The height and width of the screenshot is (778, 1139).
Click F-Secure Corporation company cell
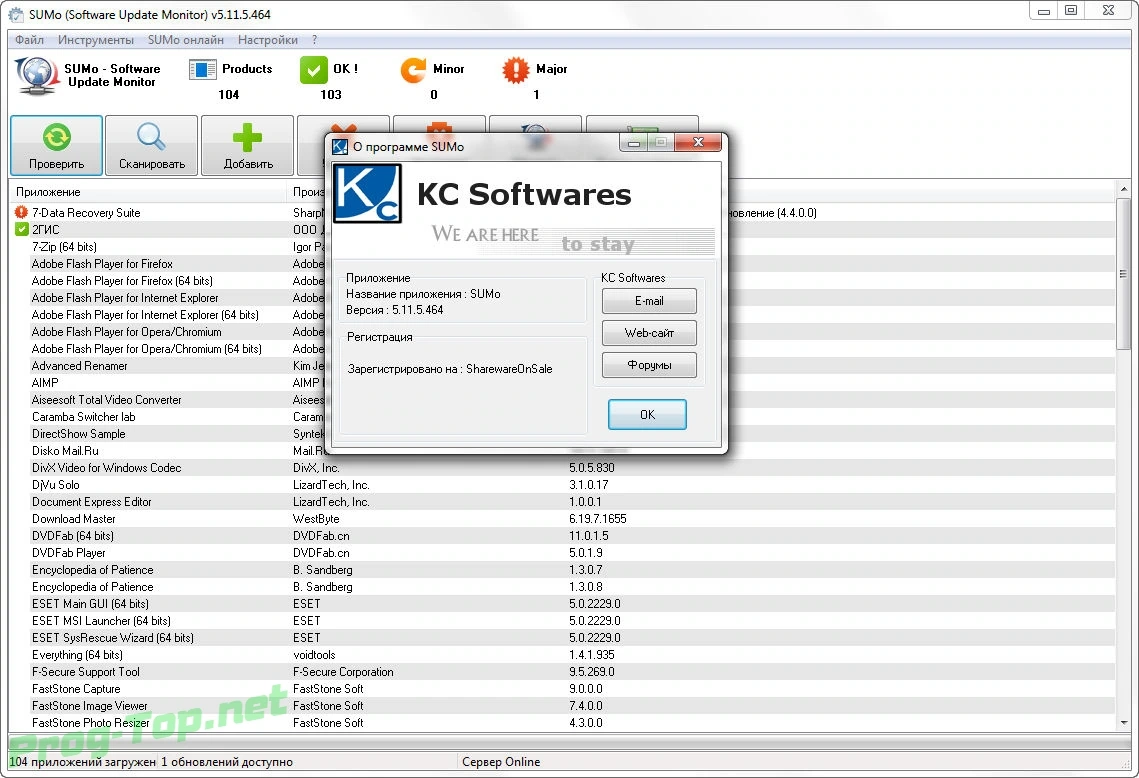343,672
